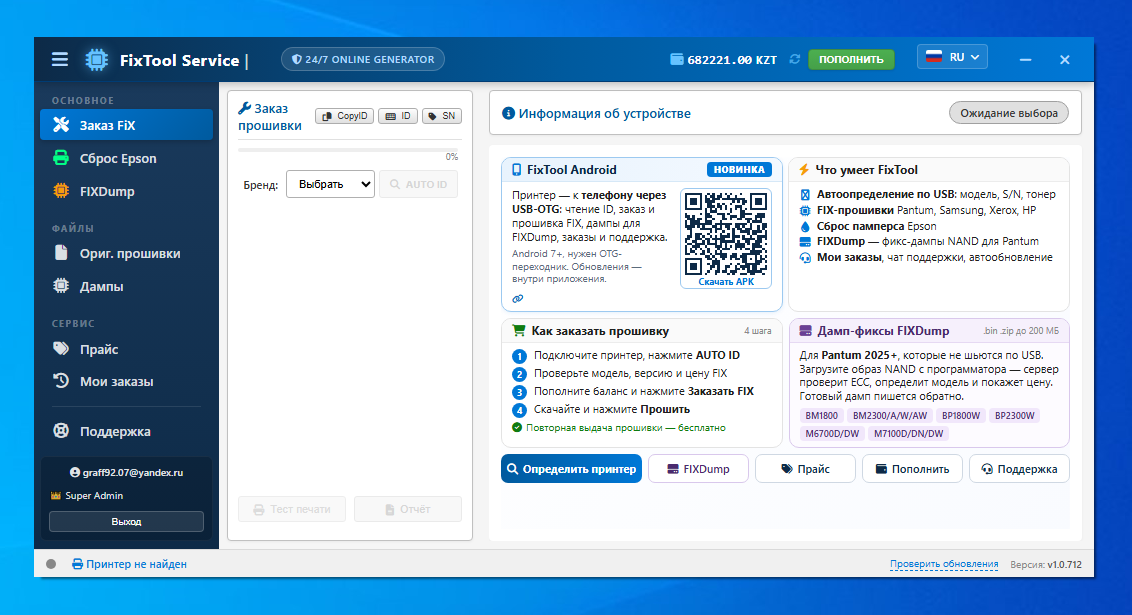
Task: Click the green check icon by Повторная выдача
Action: (x=517, y=427)
